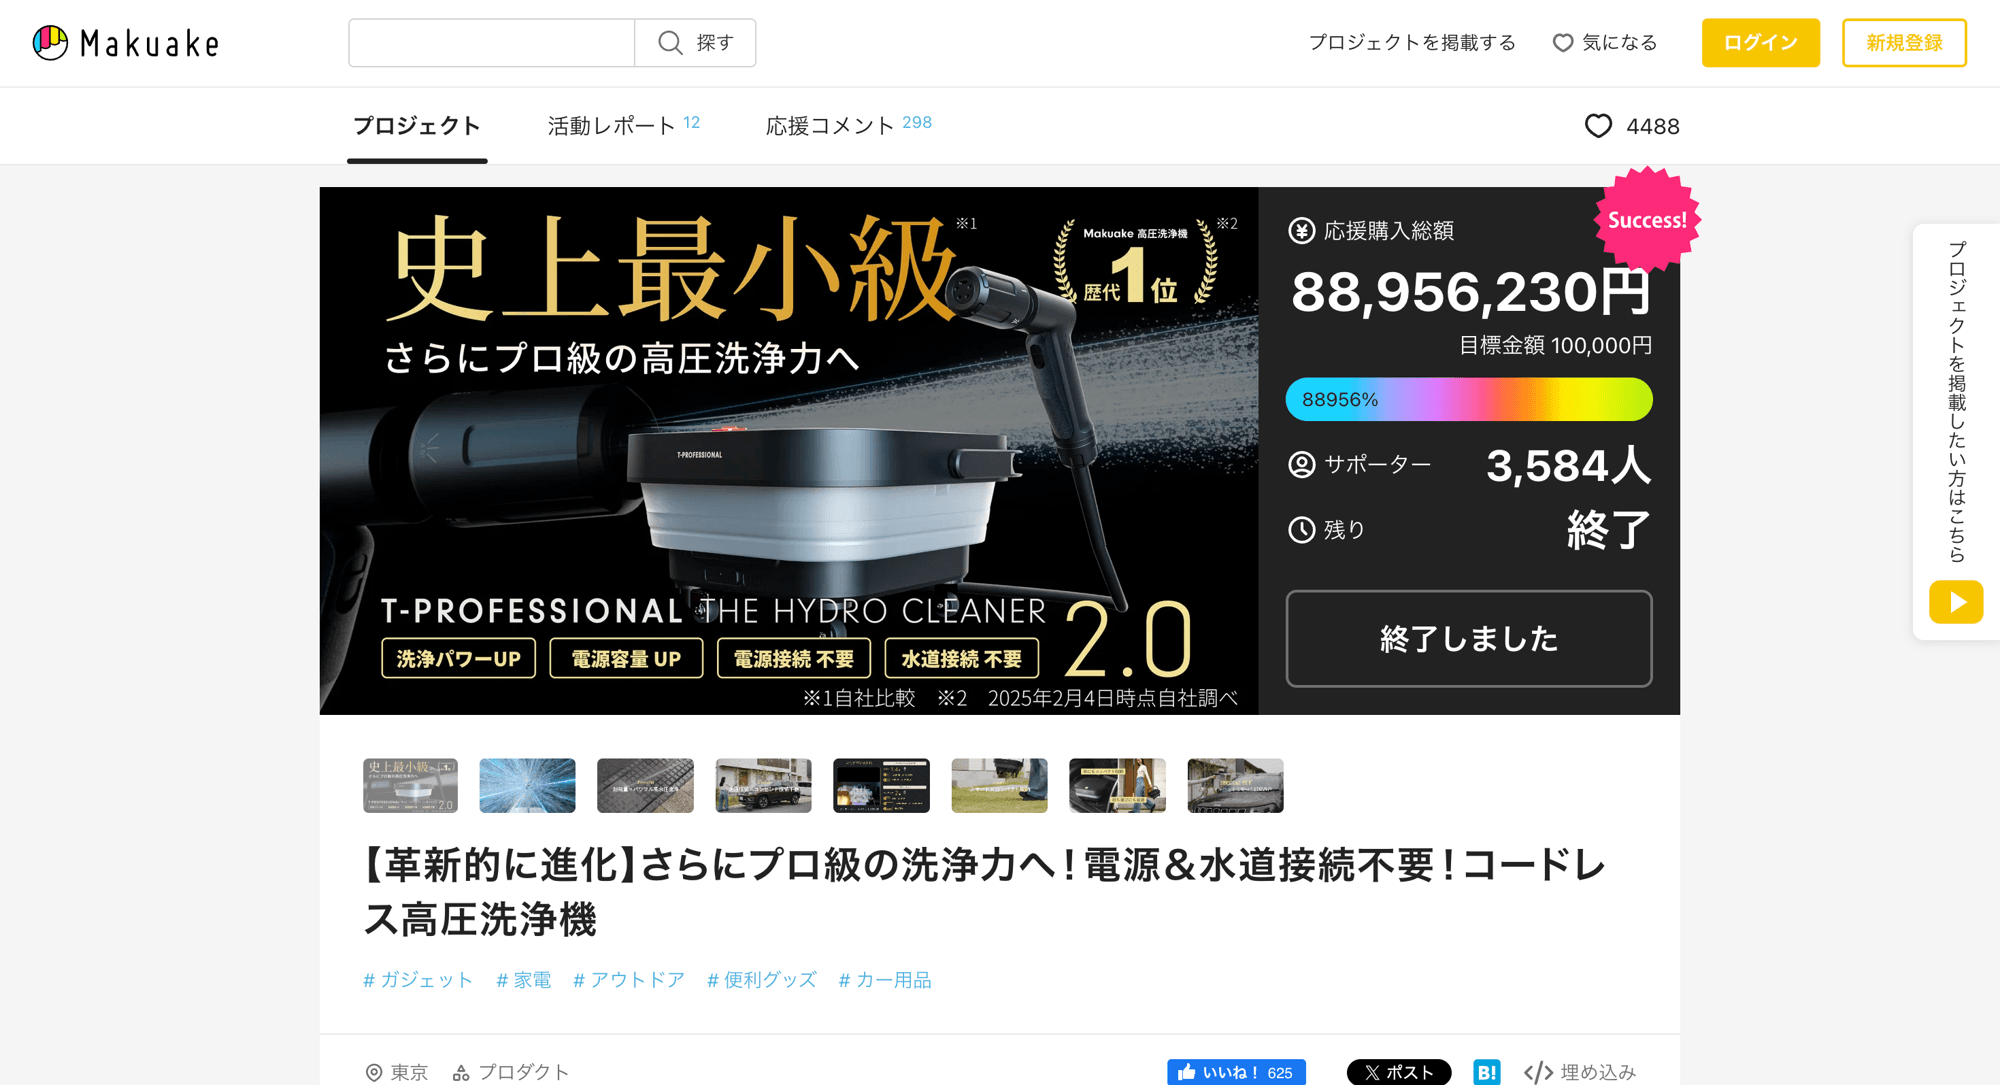The image size is (2000, 1085).
Task: Open the 応援コメント tab
Action: 830,126
